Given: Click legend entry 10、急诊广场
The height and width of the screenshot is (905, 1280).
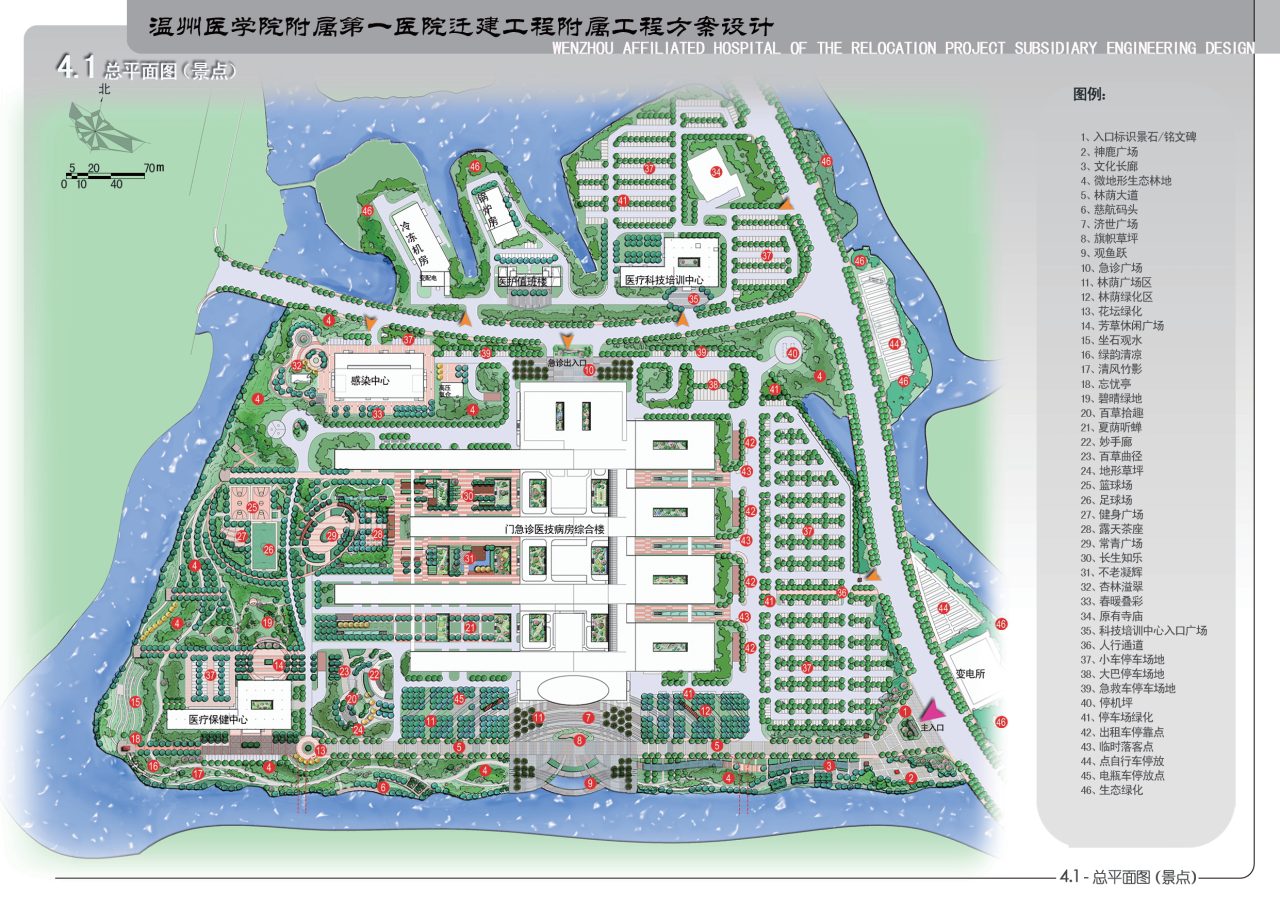Looking at the screenshot, I should click(x=1111, y=268).
